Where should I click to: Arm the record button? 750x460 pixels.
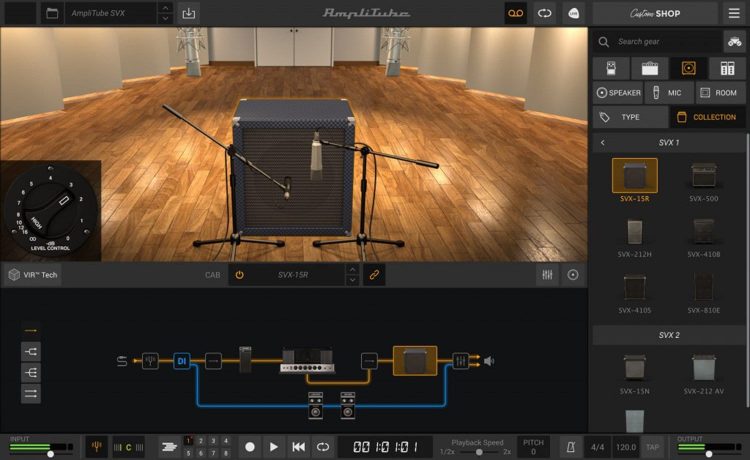[x=250, y=447]
